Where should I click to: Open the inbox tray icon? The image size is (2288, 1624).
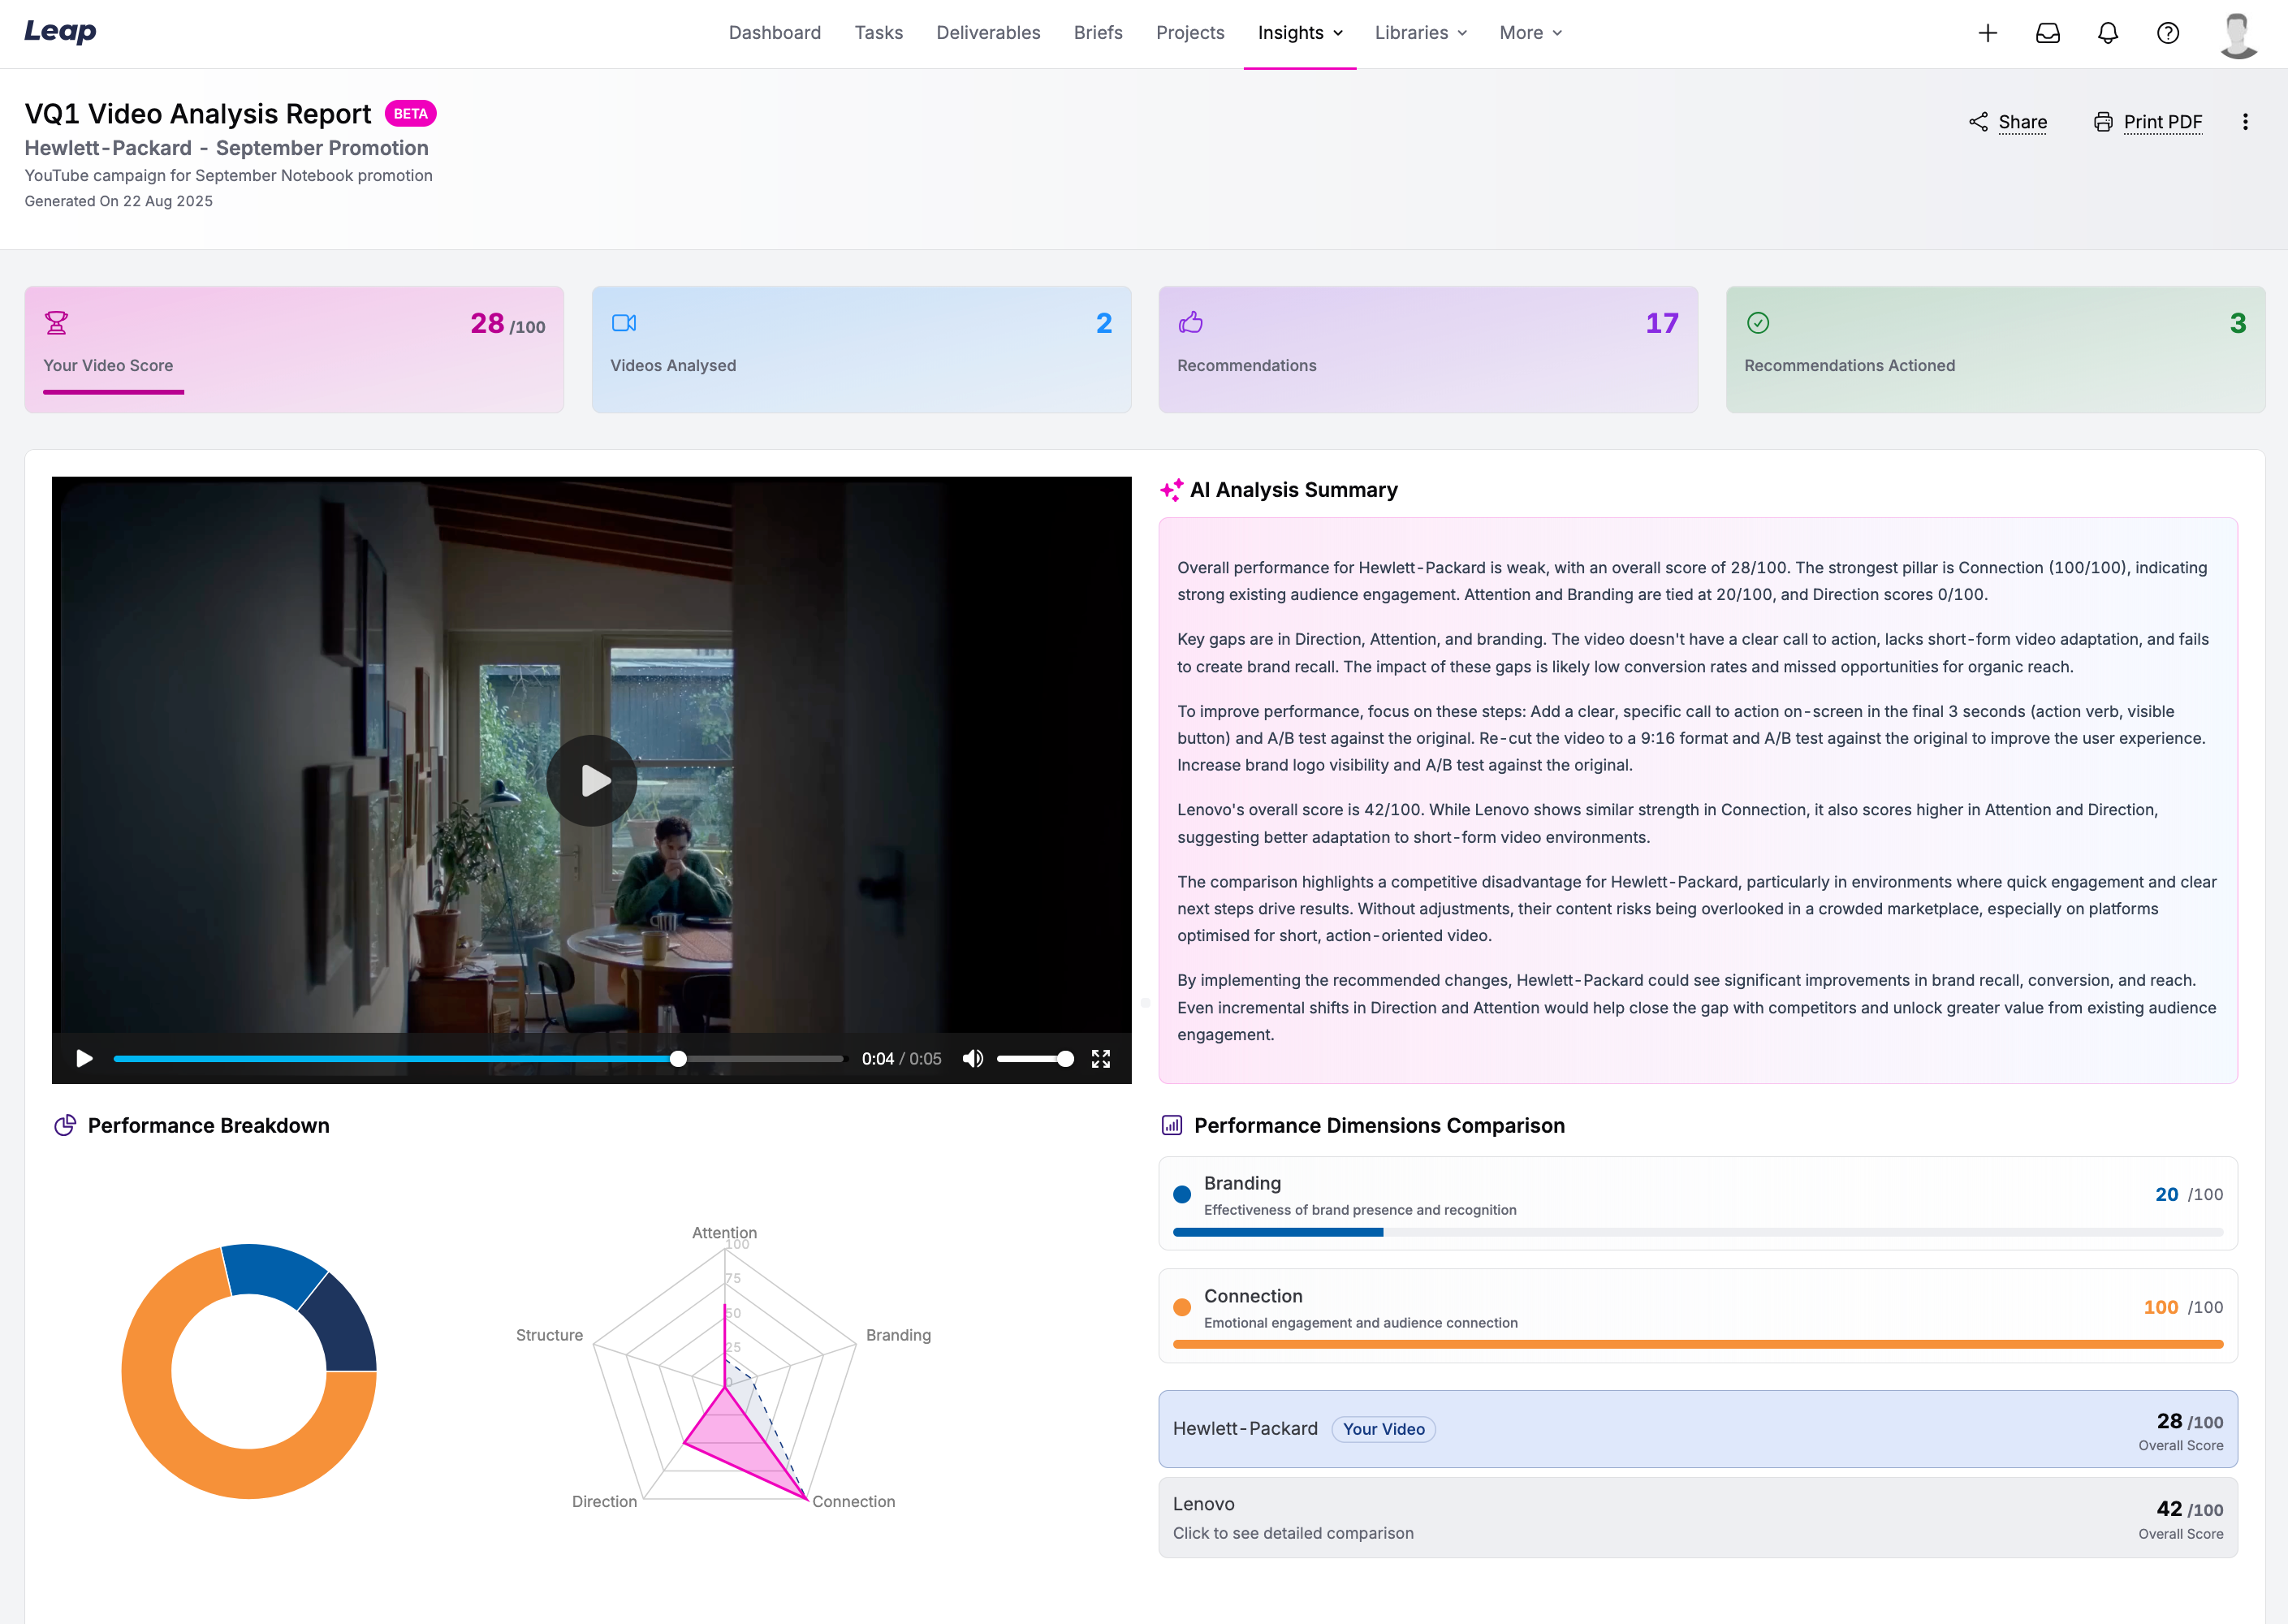click(x=2047, y=33)
